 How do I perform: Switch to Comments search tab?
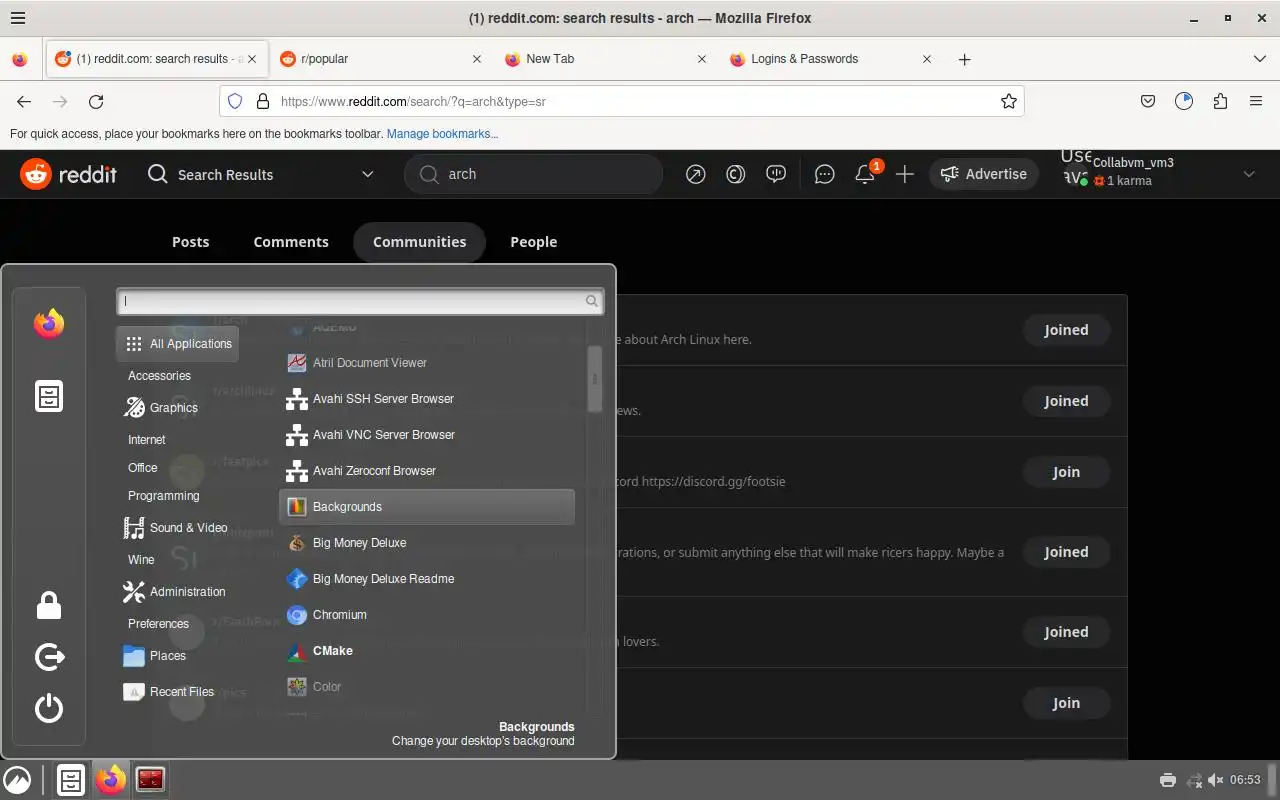coord(291,242)
